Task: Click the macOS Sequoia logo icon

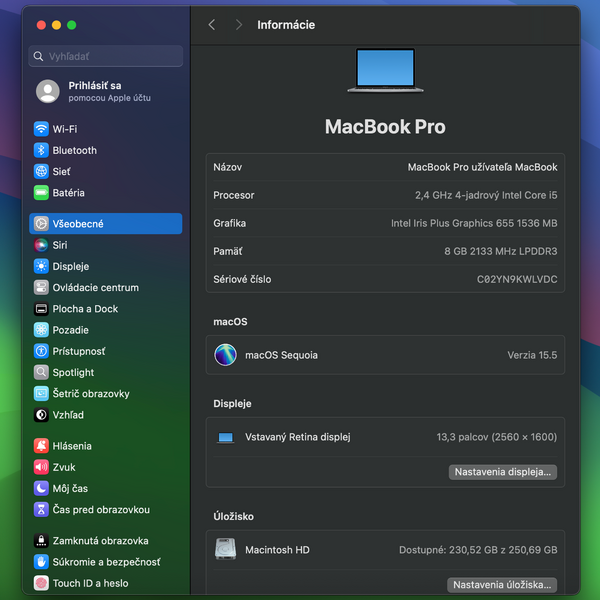Action: click(x=225, y=355)
